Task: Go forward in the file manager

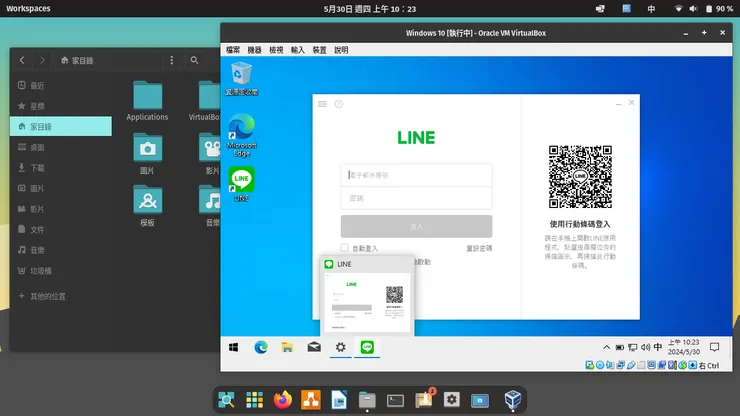Action: click(42, 60)
